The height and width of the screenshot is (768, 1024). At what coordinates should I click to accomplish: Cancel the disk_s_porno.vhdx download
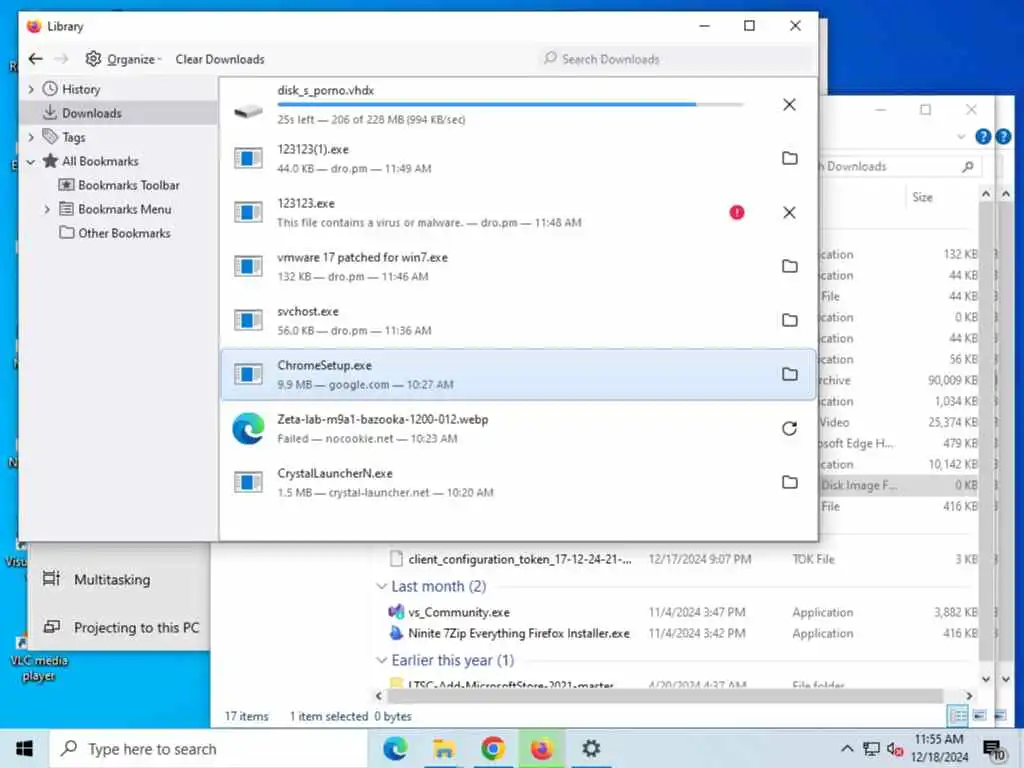point(789,104)
